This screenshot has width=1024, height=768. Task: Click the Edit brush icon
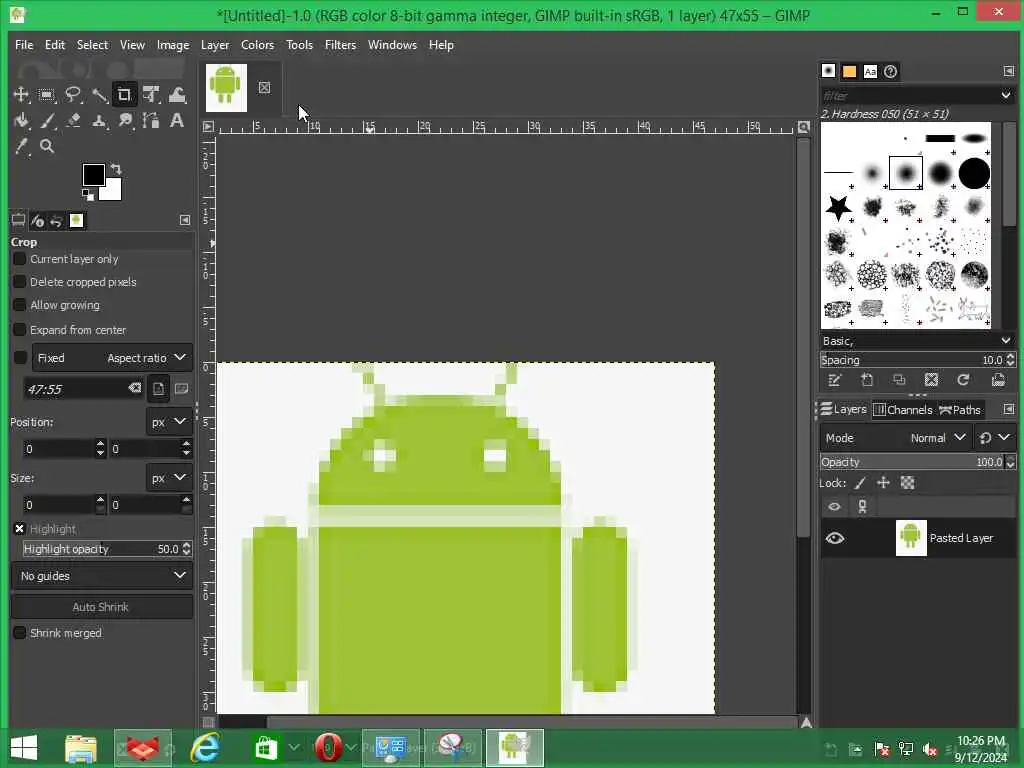click(x=835, y=380)
